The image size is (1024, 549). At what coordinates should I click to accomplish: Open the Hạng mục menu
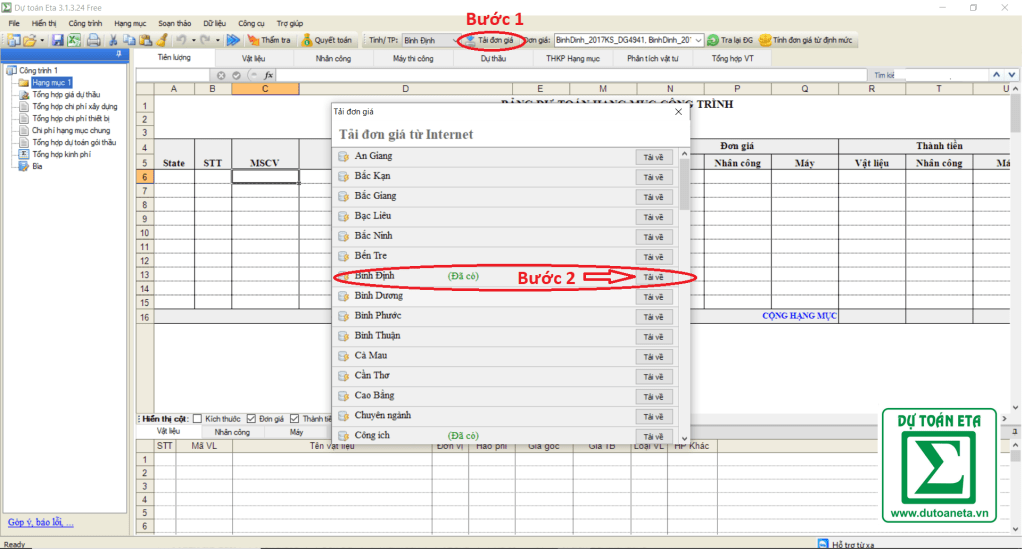(130, 24)
